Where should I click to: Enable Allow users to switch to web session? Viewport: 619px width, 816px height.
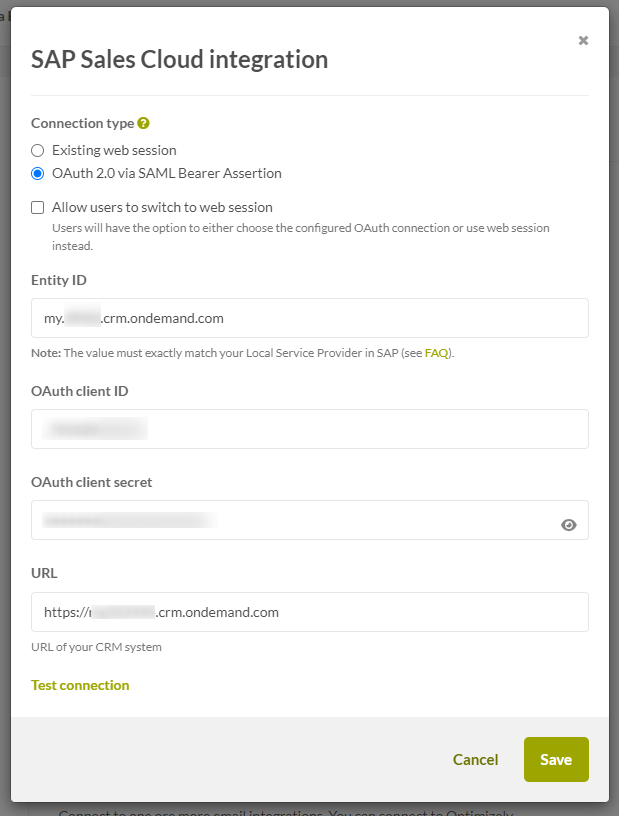point(37,207)
